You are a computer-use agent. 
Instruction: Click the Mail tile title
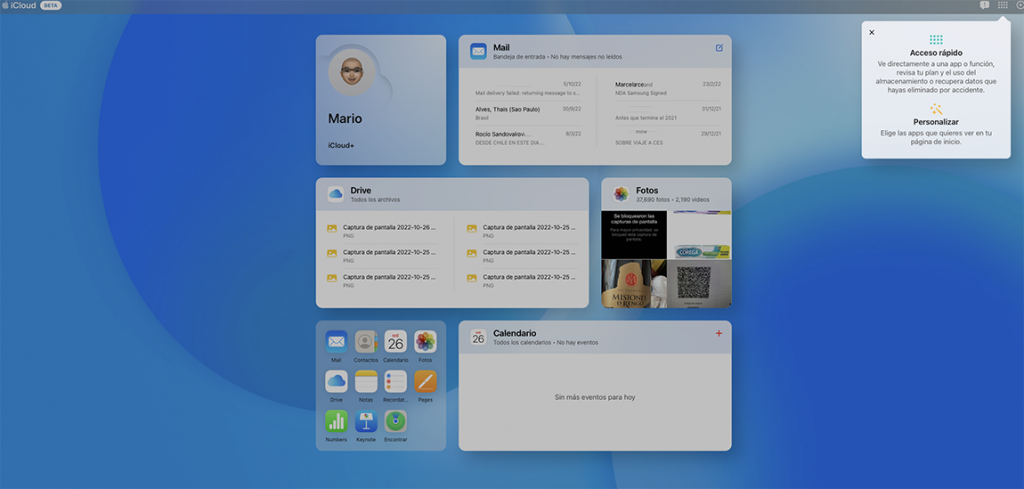(502, 48)
